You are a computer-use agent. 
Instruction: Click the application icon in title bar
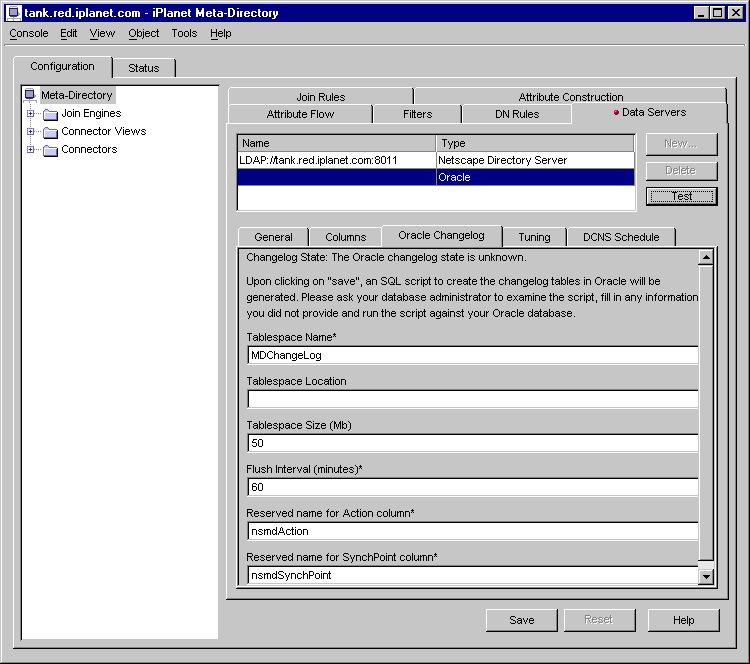pos(13,13)
